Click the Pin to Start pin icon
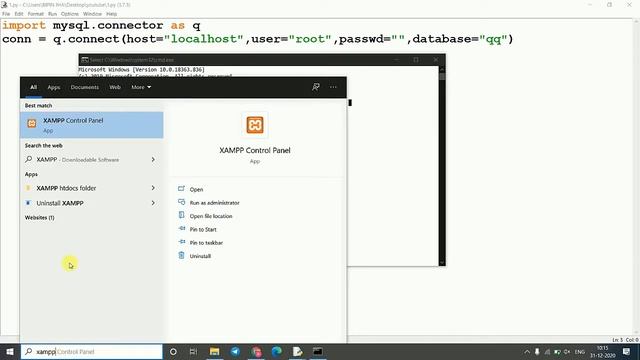The height and width of the screenshot is (360, 640). [181, 229]
